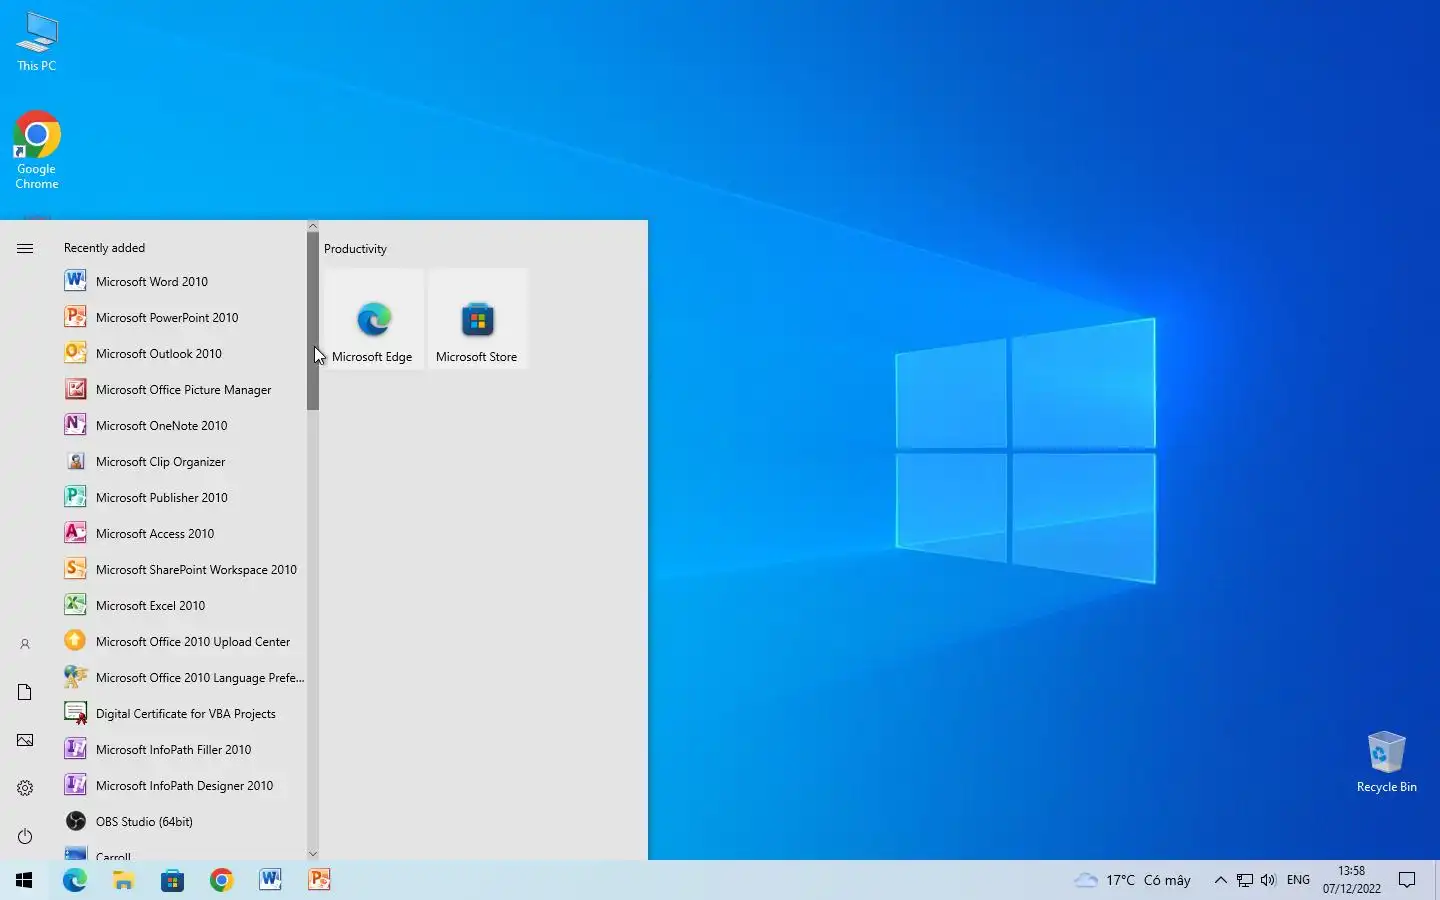The height and width of the screenshot is (900, 1440).
Task: Open the volume tray icon
Action: point(1268,880)
